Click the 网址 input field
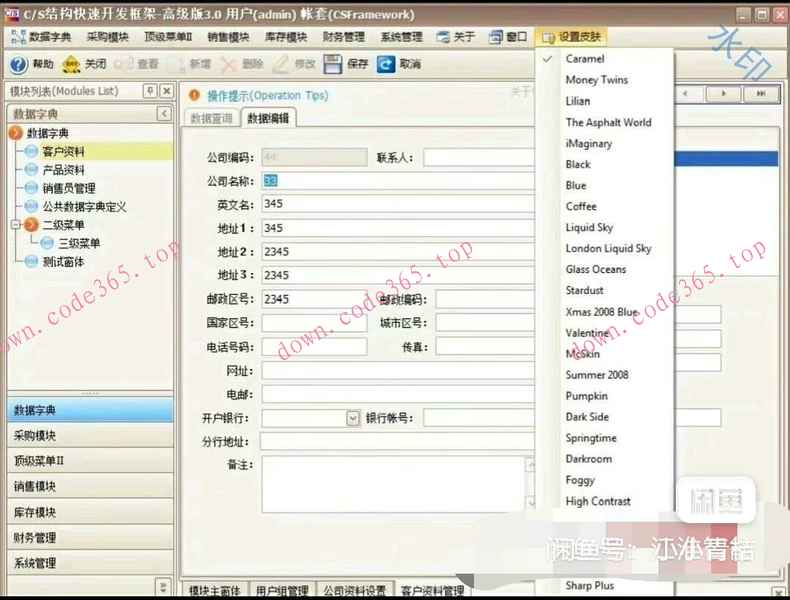Screen dimensions: 790x600 [x=398, y=371]
